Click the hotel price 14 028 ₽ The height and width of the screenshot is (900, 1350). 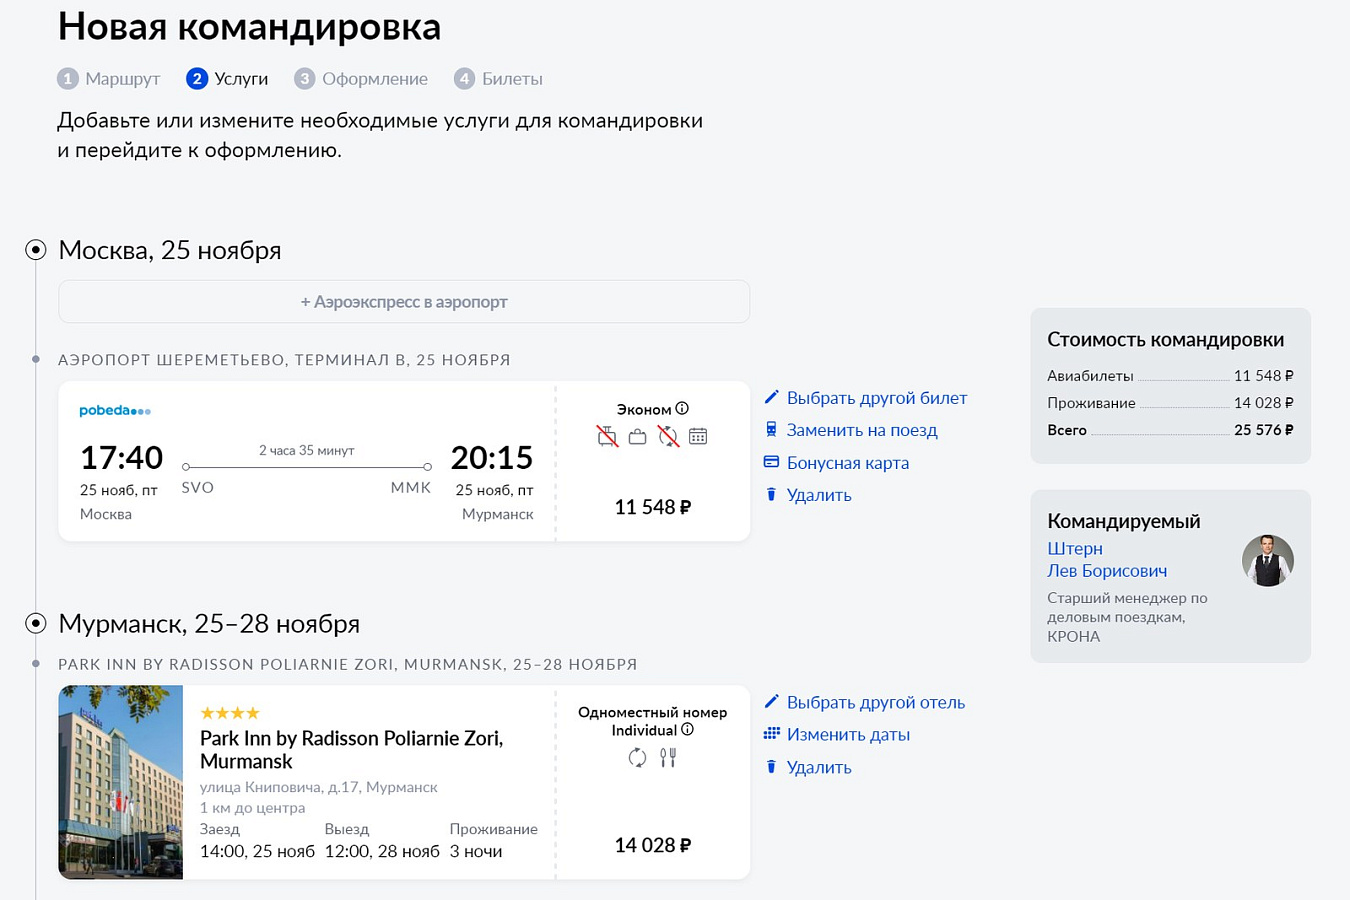click(x=652, y=845)
